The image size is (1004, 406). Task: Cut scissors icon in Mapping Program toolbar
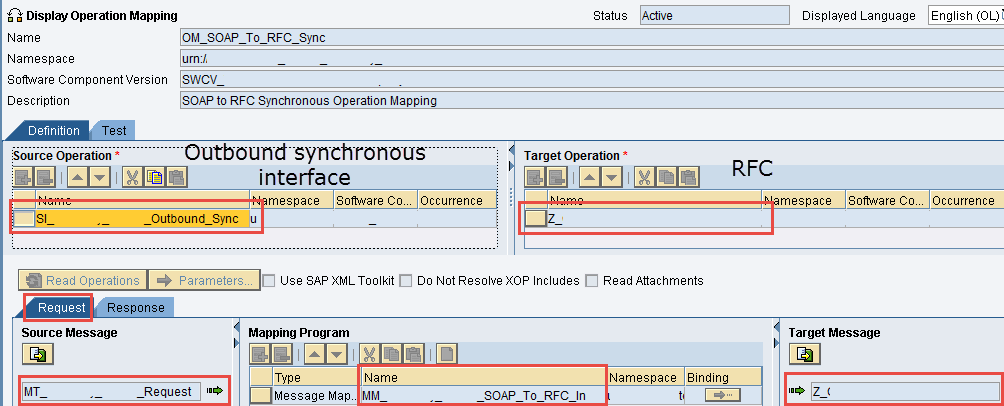369,353
